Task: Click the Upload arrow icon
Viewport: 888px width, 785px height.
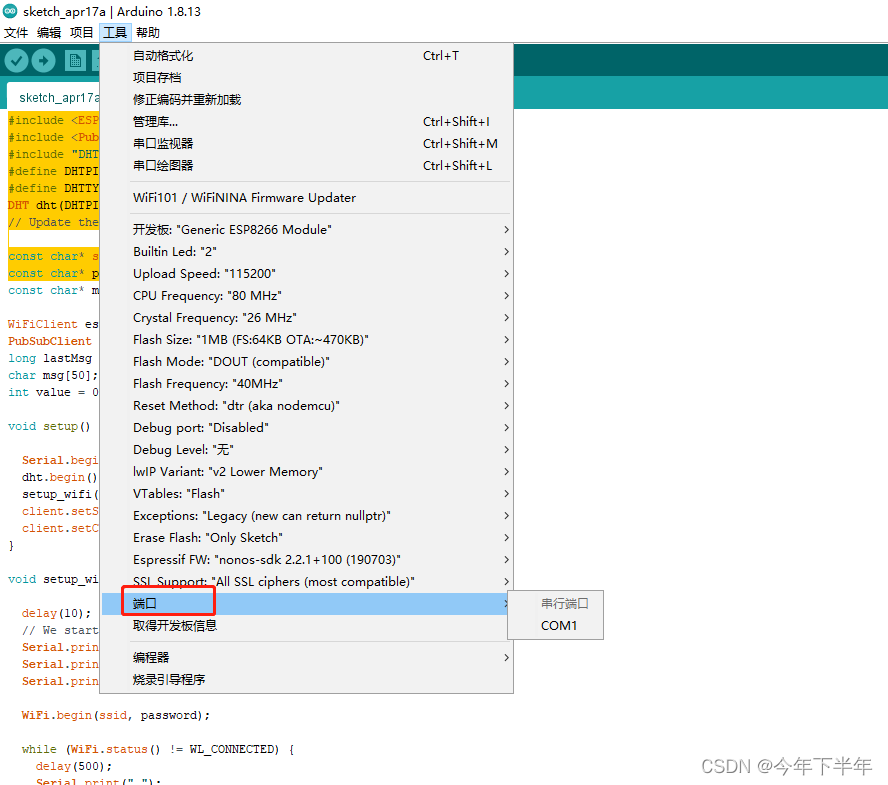Action: point(43,60)
